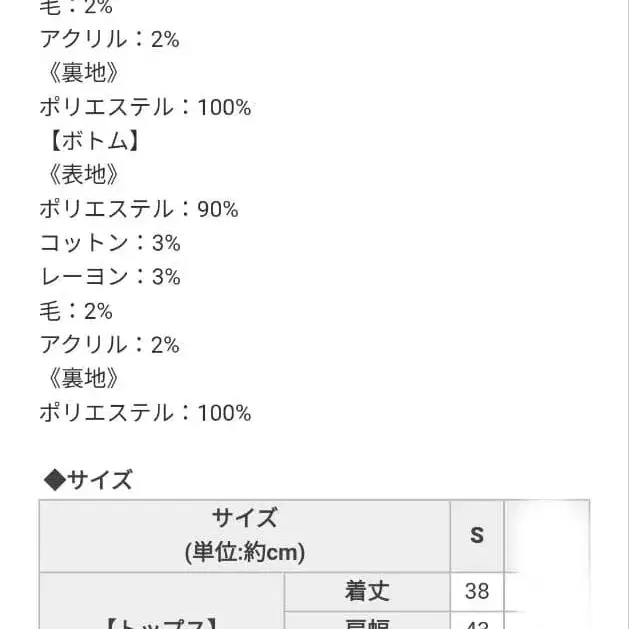Click the 38 value in the table

coord(477,591)
